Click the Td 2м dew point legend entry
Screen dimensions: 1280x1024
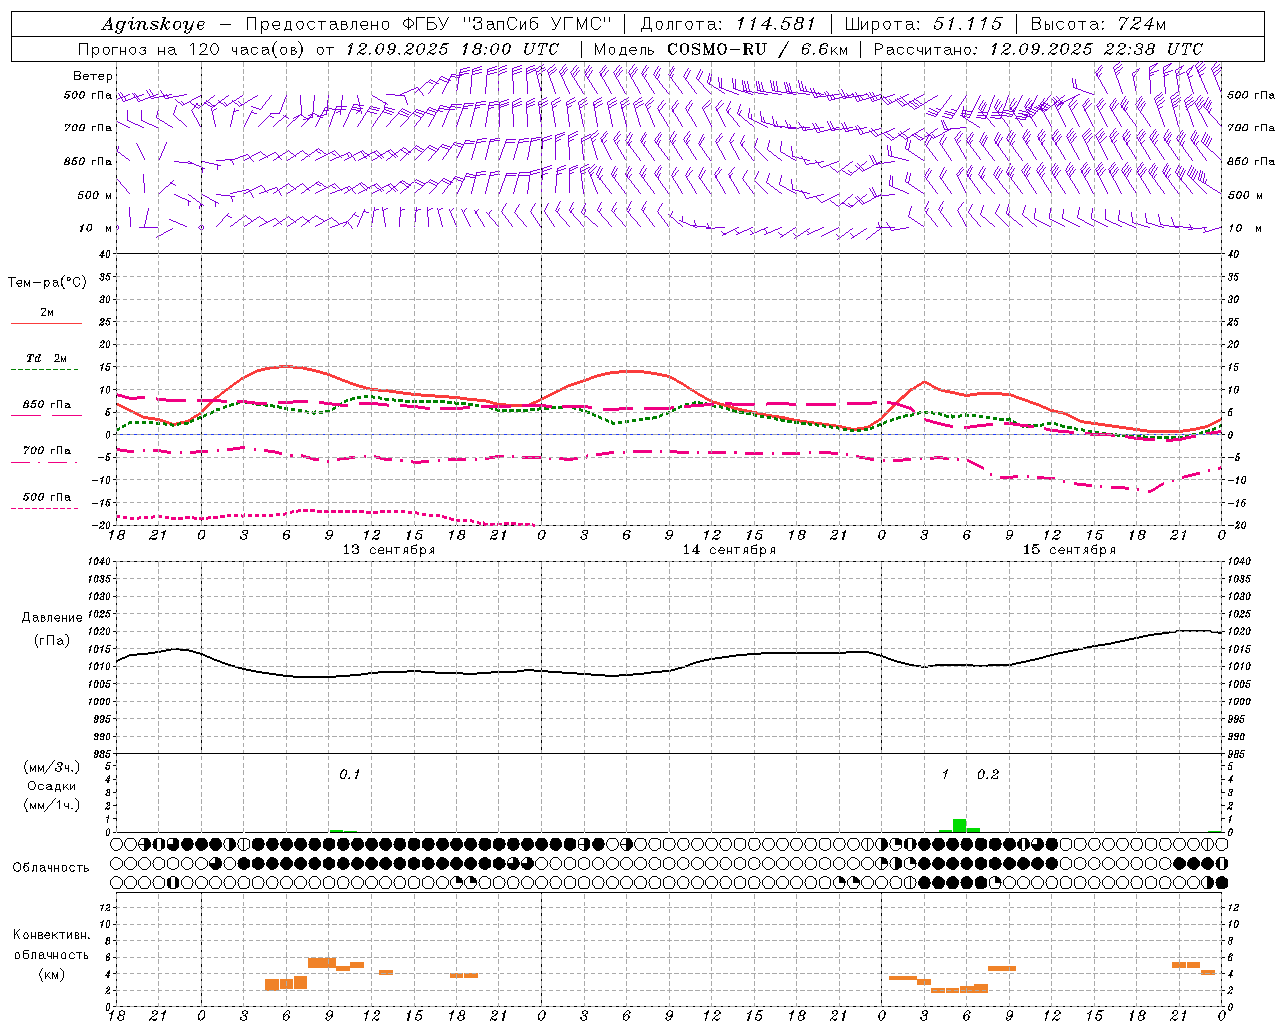(47, 358)
